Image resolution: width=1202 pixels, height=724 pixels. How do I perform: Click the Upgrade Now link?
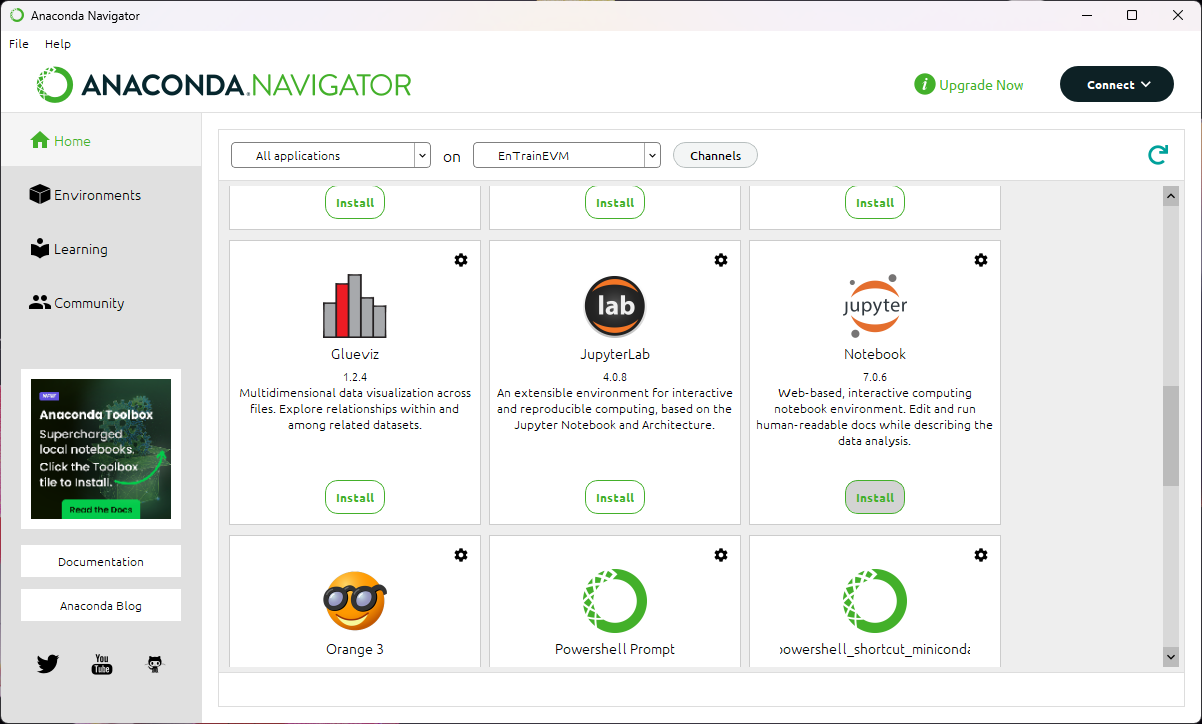click(x=980, y=85)
